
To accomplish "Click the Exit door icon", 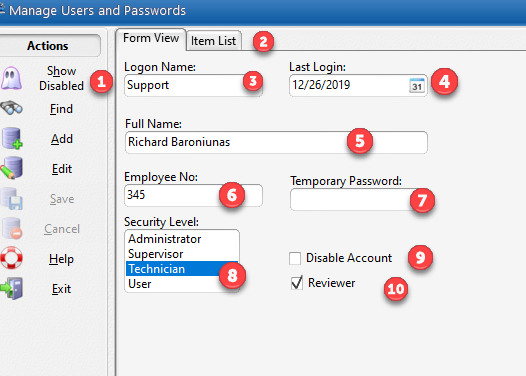I will coord(11,288).
